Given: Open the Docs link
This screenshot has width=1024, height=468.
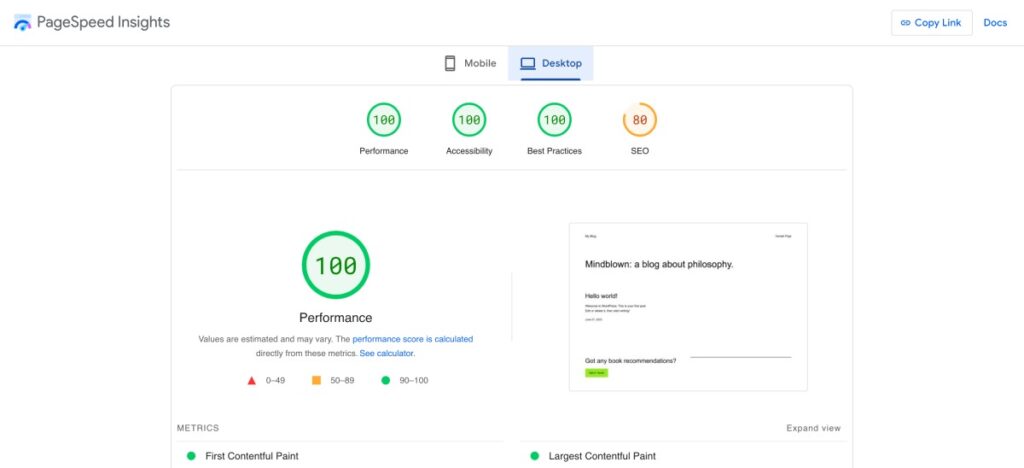Looking at the screenshot, I should pyautogui.click(x=995, y=23).
